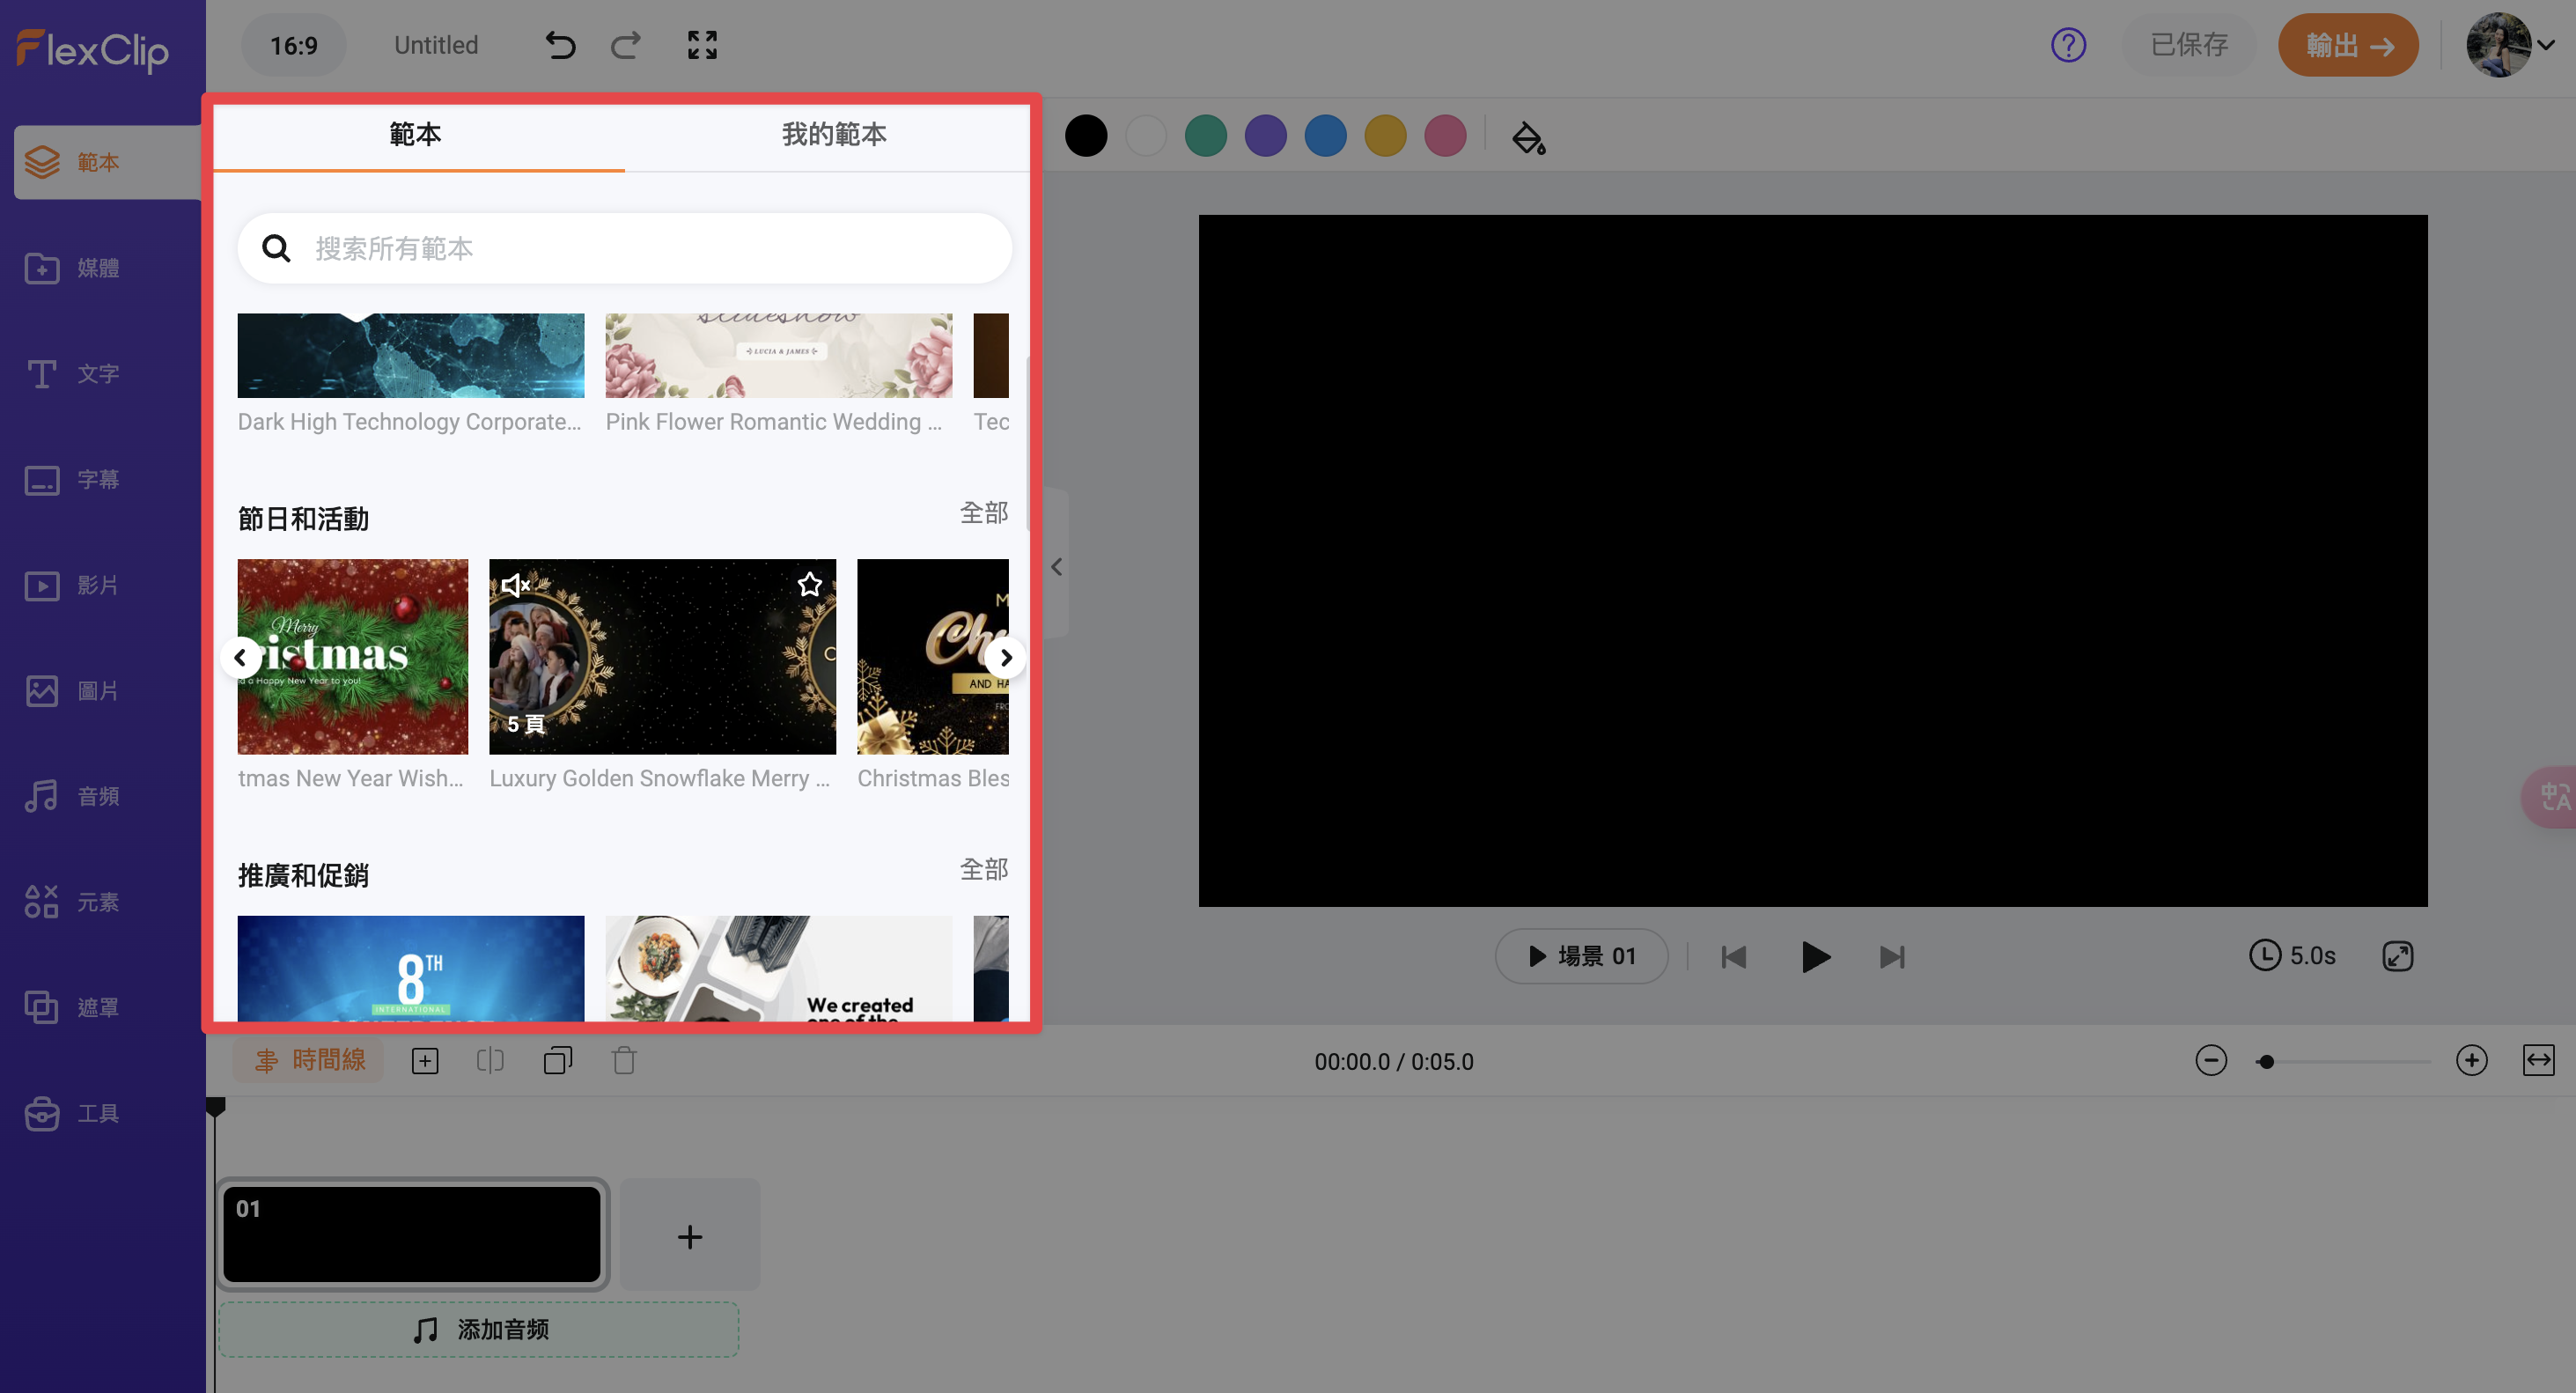Skip to previous scene

click(1734, 957)
